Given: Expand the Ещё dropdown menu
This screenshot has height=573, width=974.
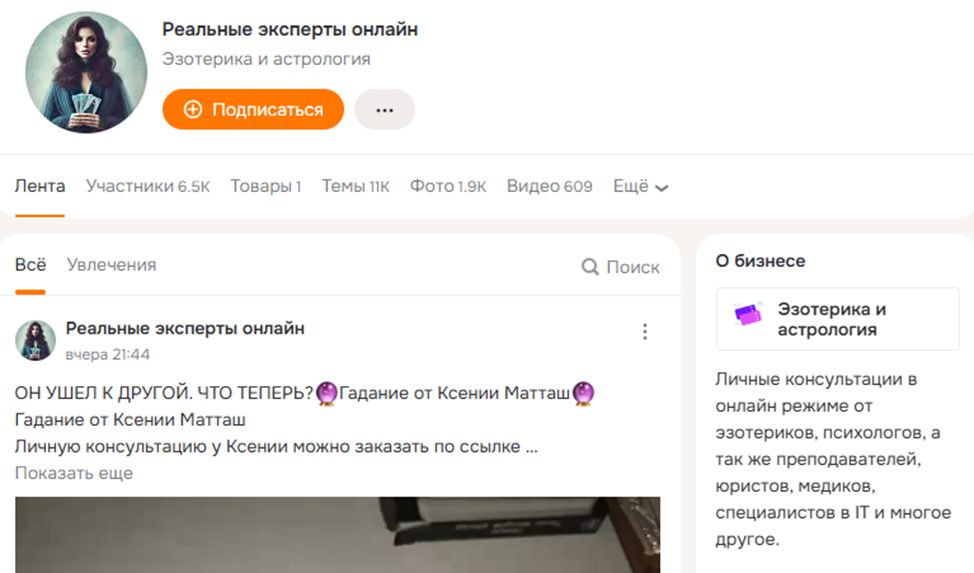Looking at the screenshot, I should tap(640, 186).
